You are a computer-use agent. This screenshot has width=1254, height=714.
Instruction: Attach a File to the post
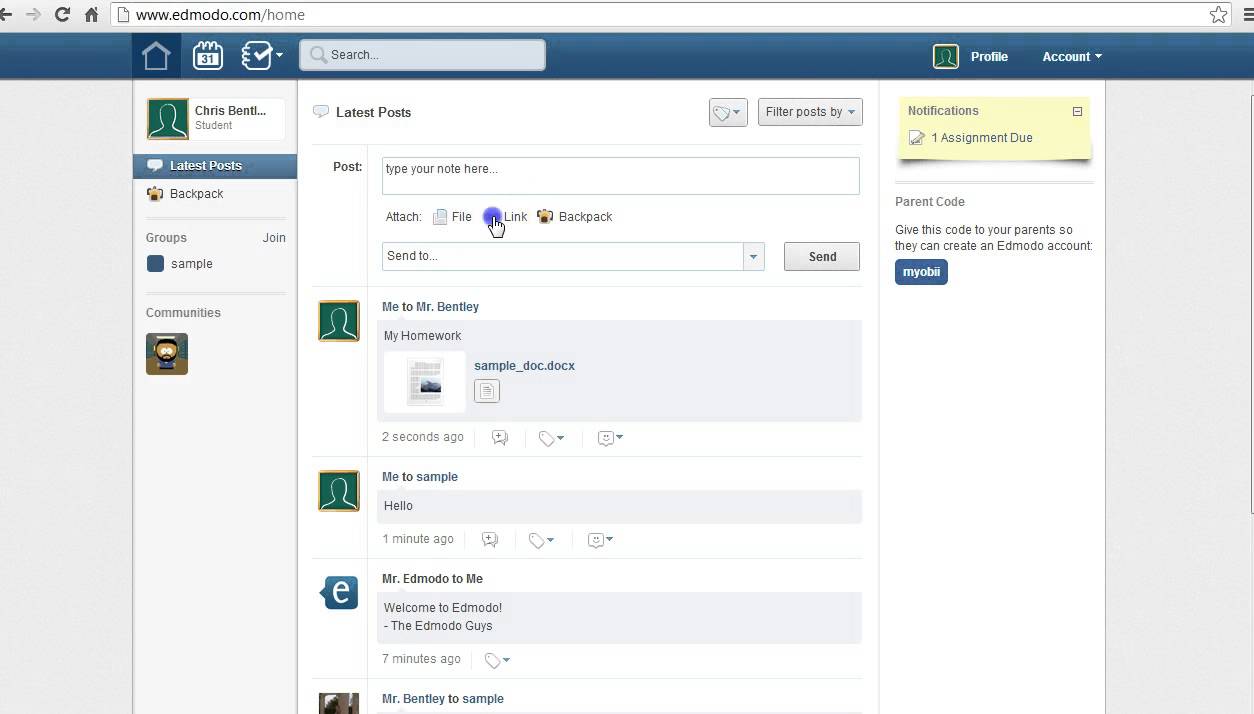pos(452,217)
